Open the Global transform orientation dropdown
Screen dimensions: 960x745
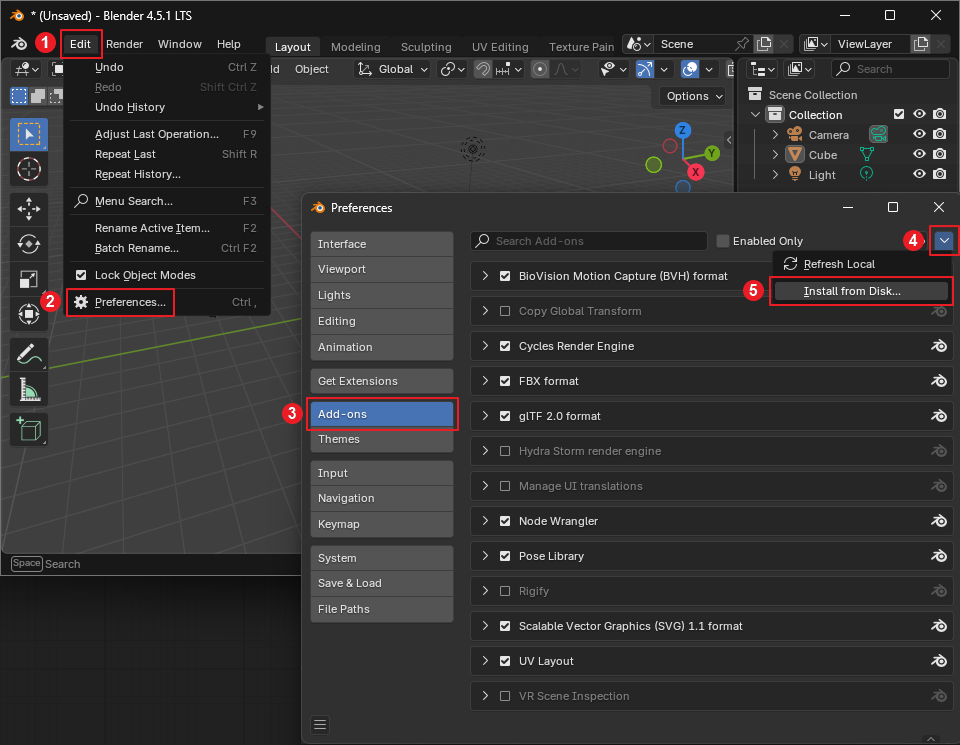393,69
